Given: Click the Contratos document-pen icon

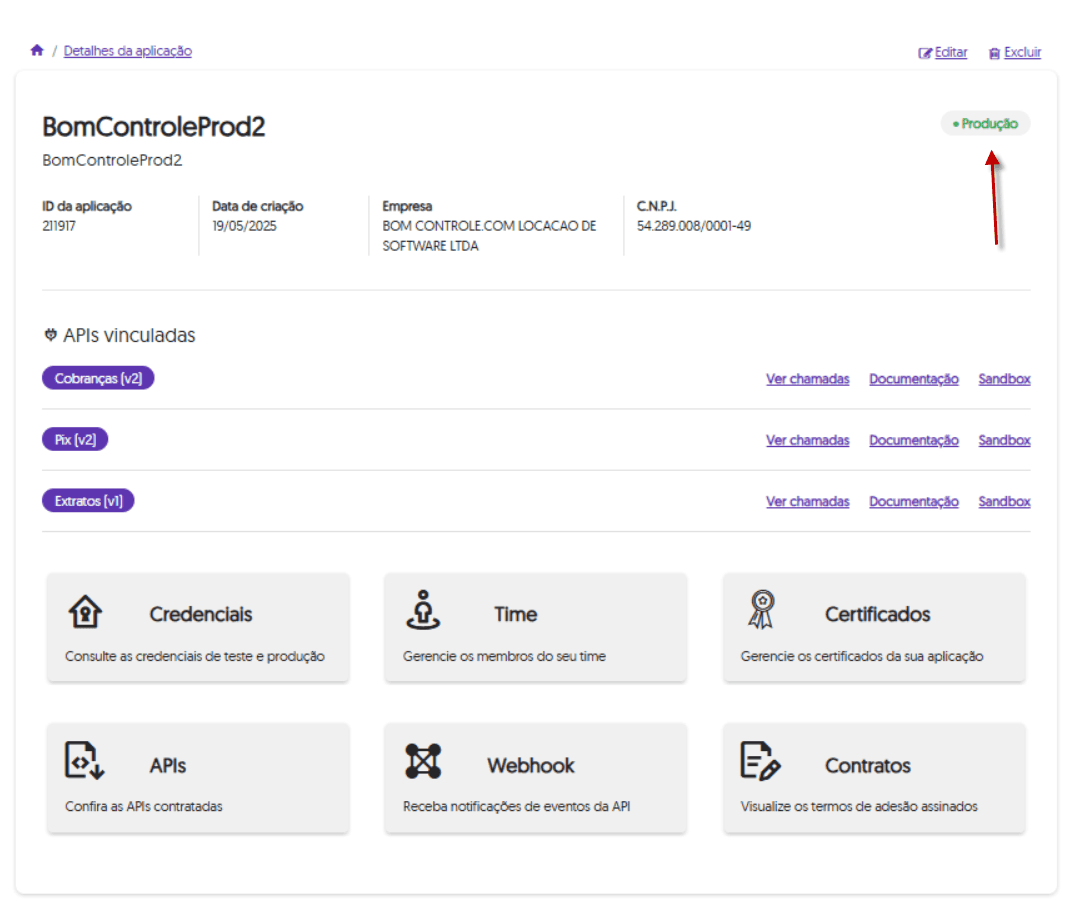Looking at the screenshot, I should 760,761.
